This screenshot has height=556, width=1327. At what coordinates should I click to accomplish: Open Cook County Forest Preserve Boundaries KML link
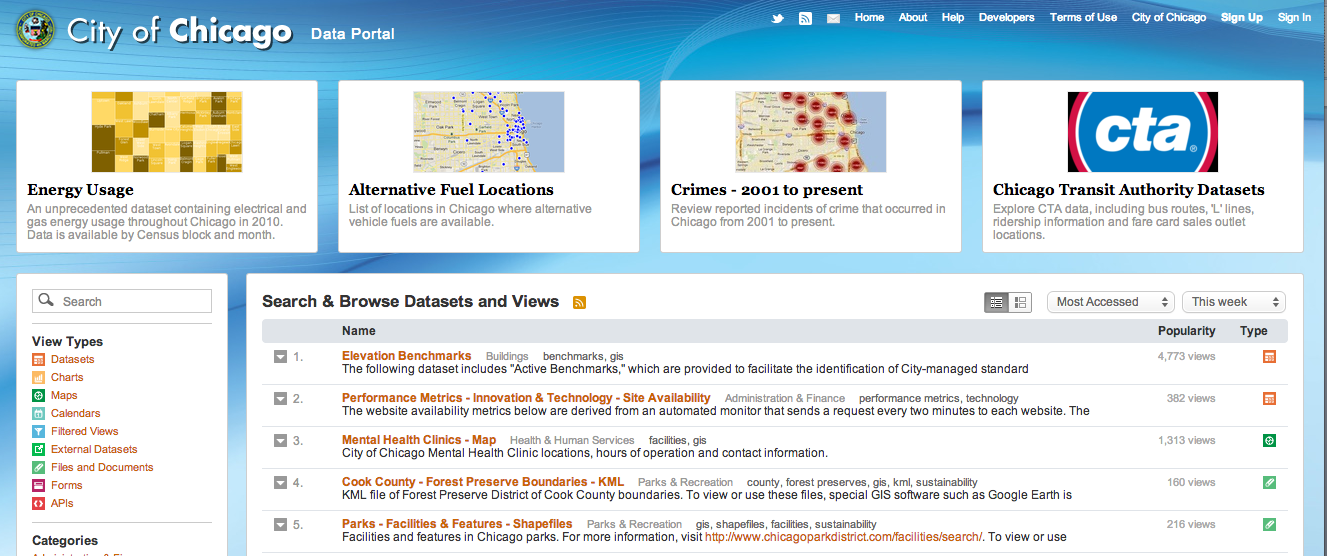[x=483, y=482]
